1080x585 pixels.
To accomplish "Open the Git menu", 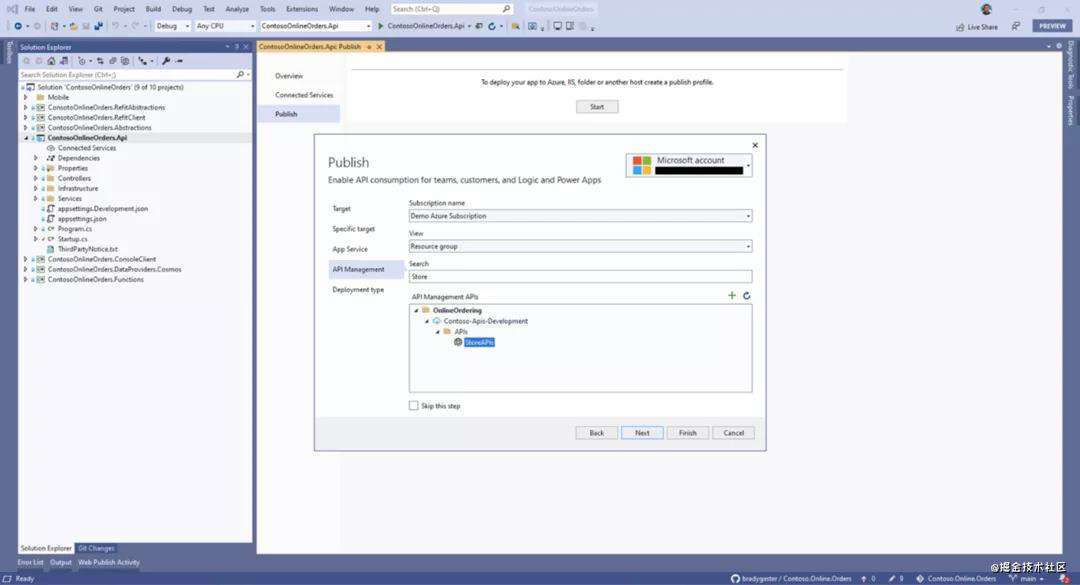I will coord(98,9).
